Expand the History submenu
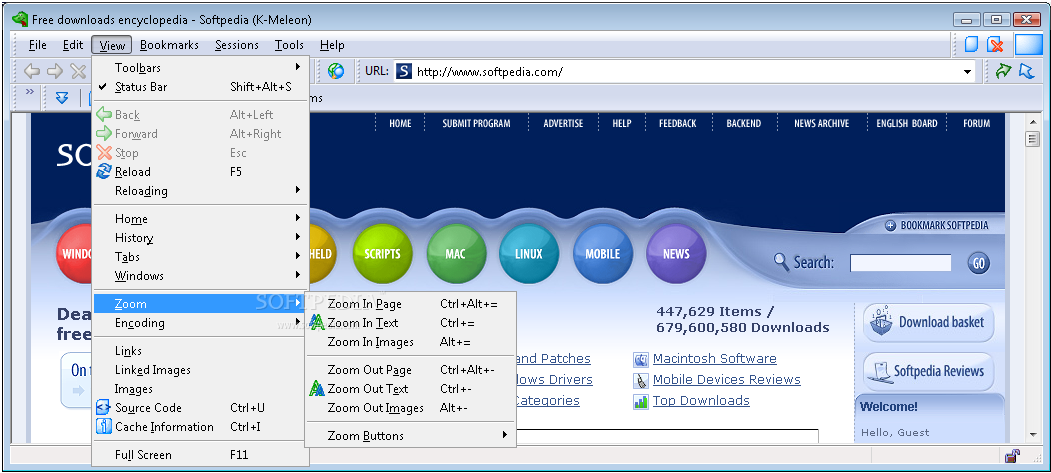 (200, 238)
